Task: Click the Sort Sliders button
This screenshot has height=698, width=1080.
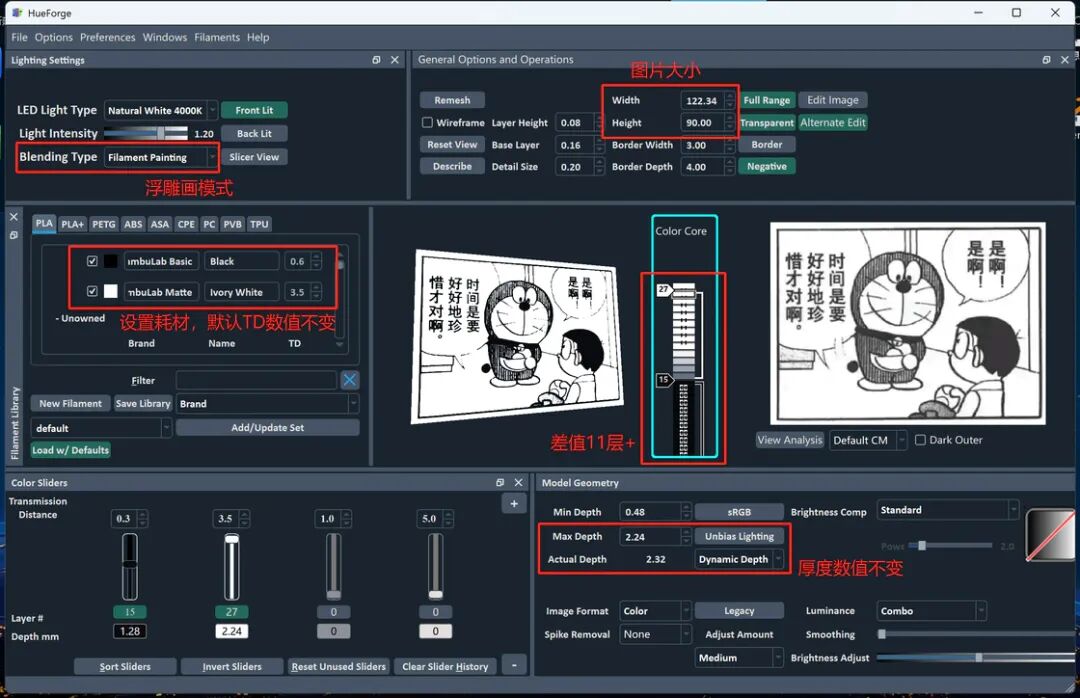Action: point(125,666)
